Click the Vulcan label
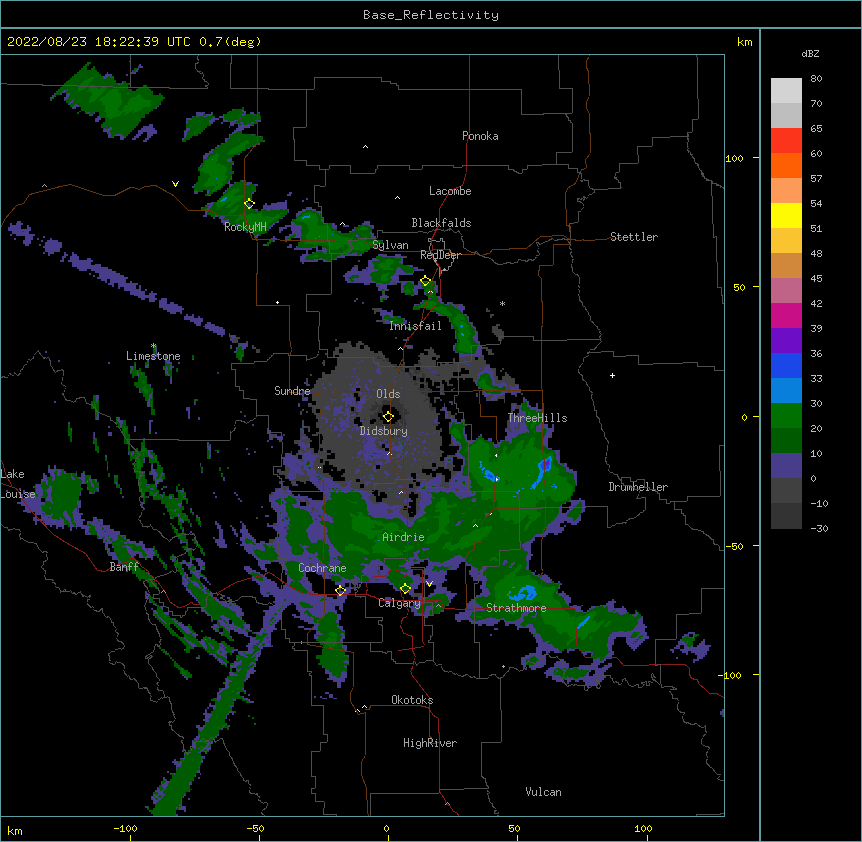Screen dimensions: 862x842 543,792
